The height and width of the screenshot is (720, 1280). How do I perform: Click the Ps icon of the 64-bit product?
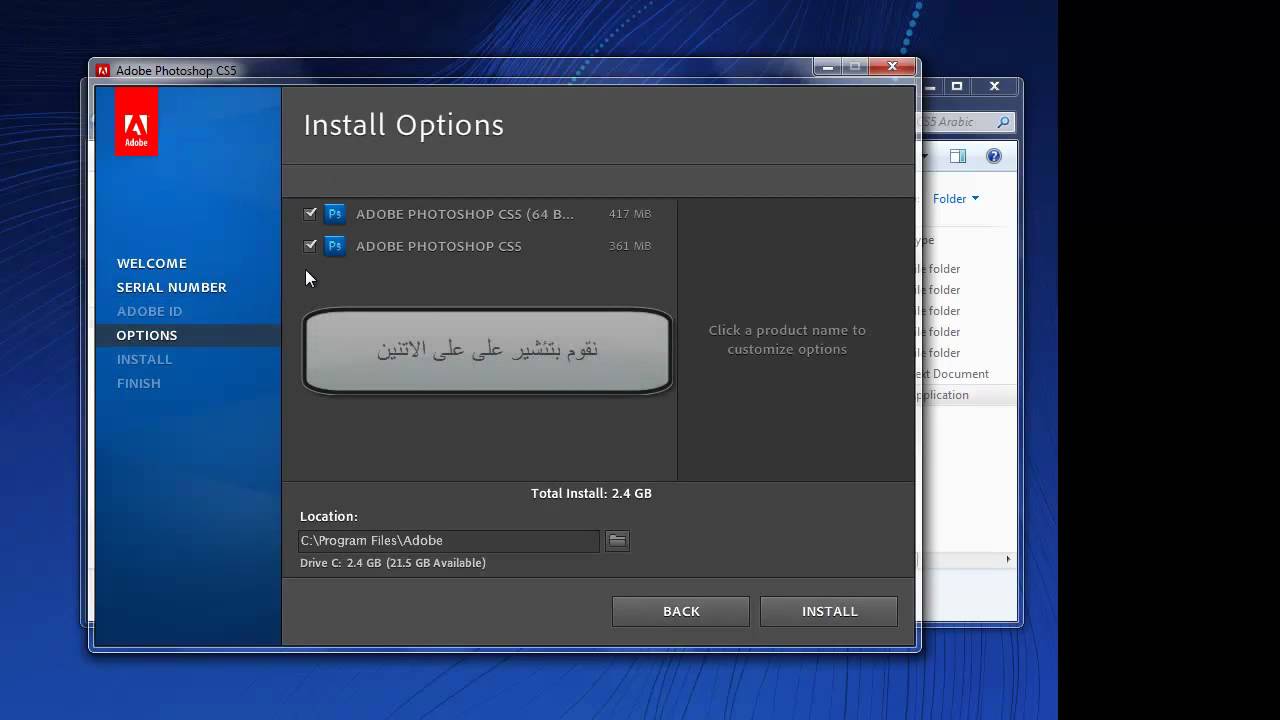coord(335,213)
